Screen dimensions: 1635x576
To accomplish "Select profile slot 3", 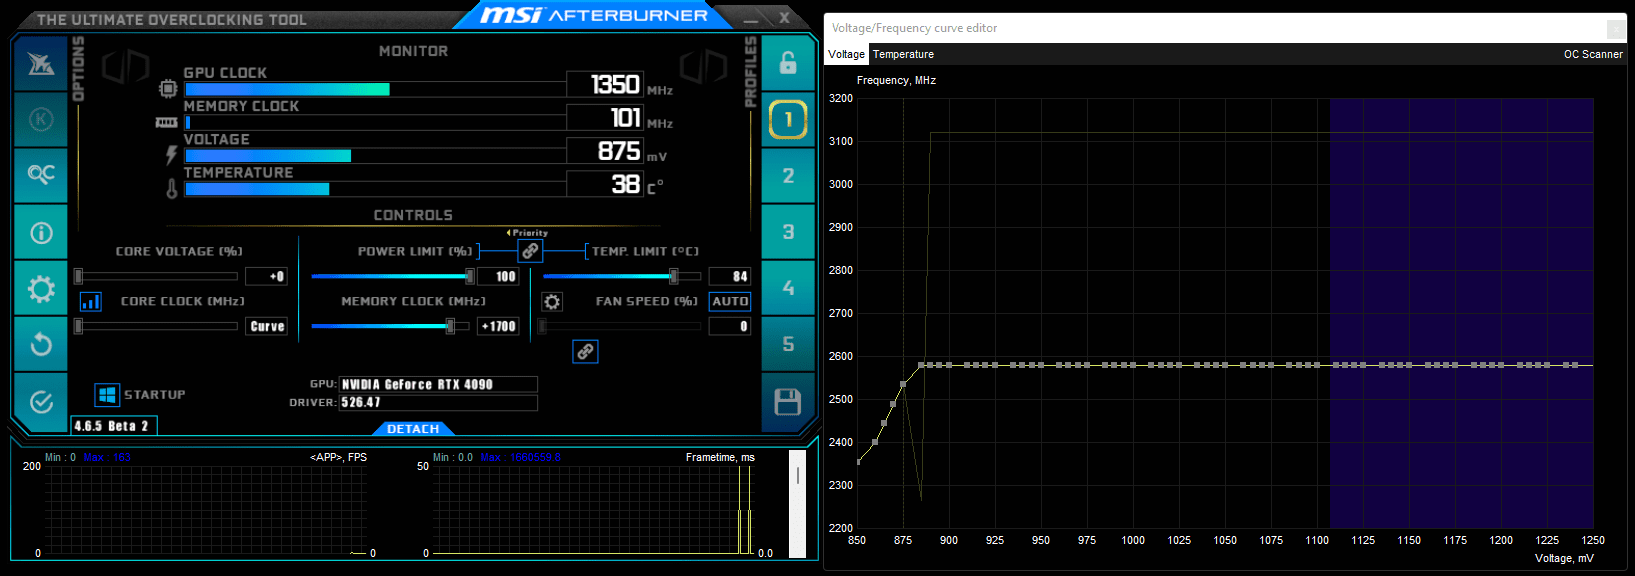I will click(x=788, y=232).
